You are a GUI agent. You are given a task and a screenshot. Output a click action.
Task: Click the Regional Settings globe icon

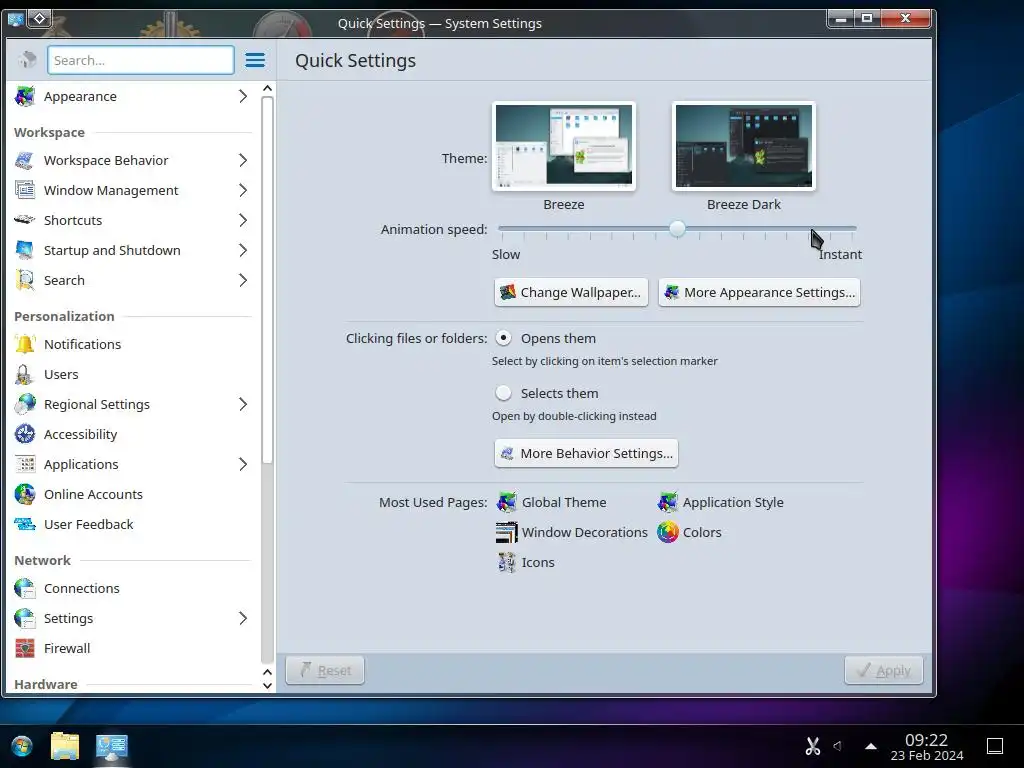pos(25,404)
